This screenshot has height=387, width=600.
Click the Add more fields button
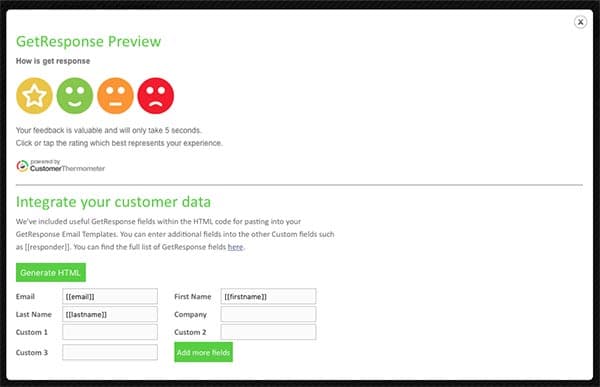point(204,352)
